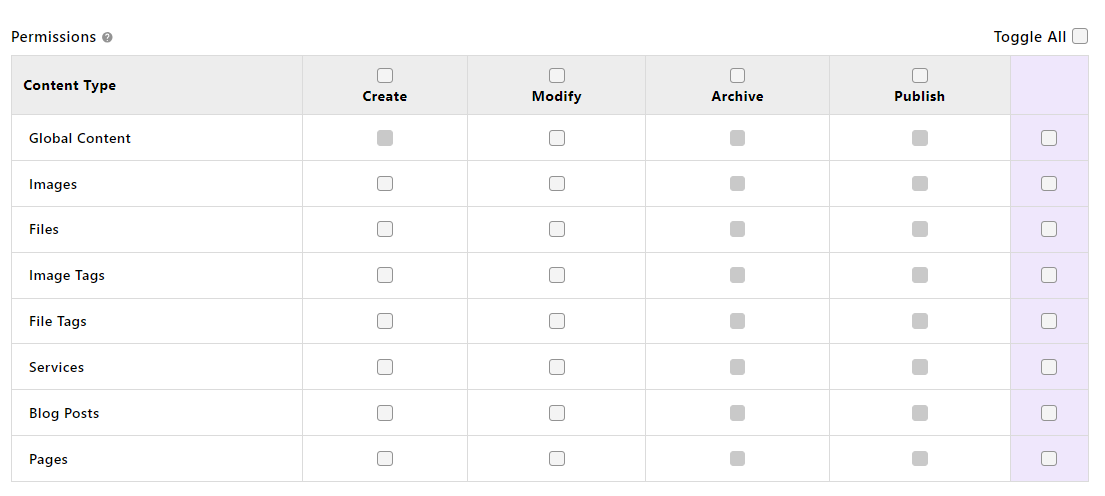
Task: Toggle the whole Files row checkbox
Action: pos(1049,230)
